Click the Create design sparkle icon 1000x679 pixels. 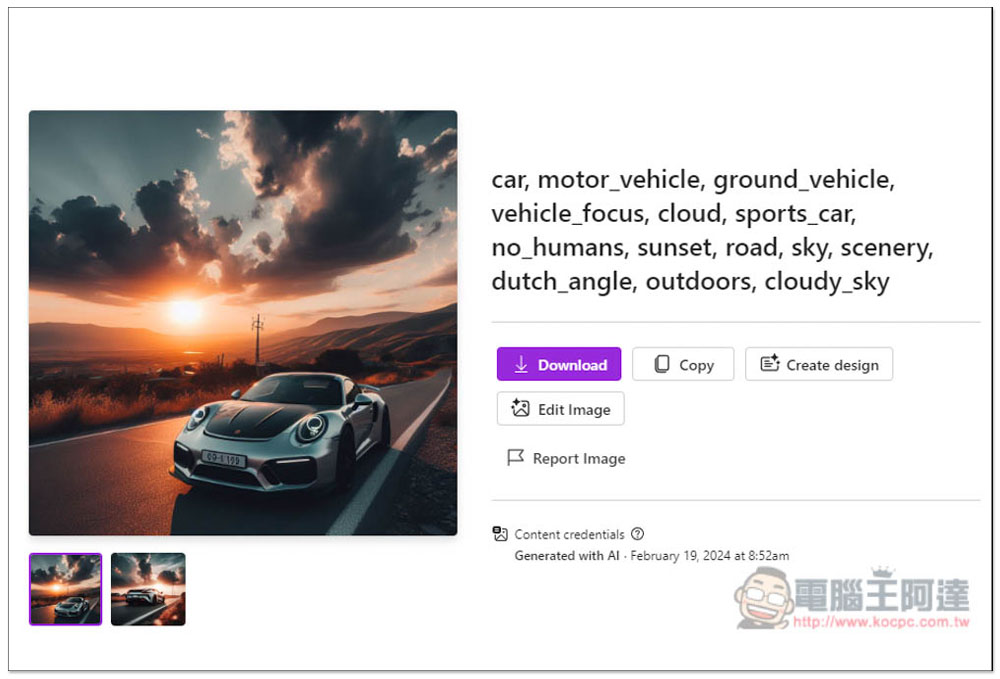pyautogui.click(x=769, y=364)
